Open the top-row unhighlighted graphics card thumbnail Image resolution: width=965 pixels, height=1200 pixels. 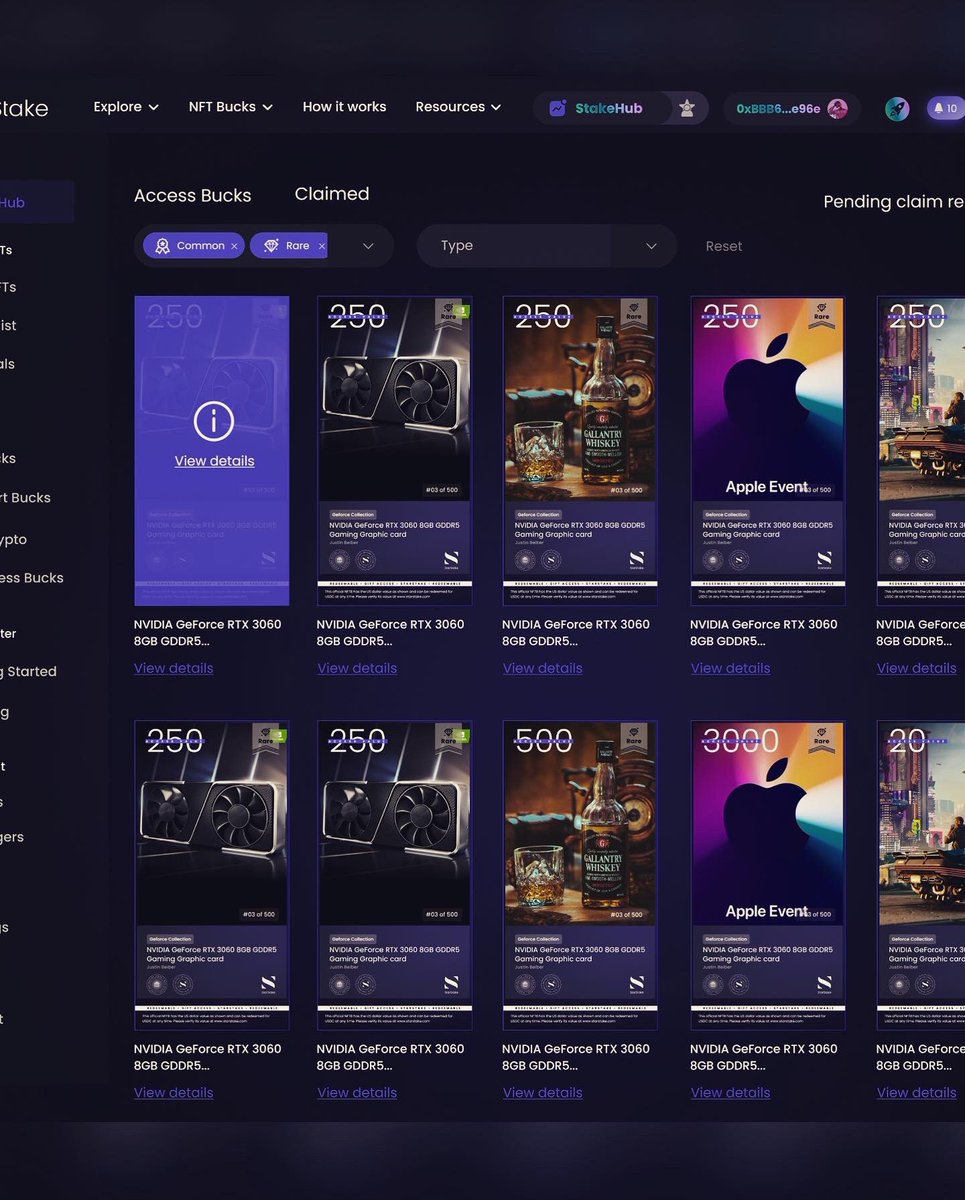tap(394, 450)
